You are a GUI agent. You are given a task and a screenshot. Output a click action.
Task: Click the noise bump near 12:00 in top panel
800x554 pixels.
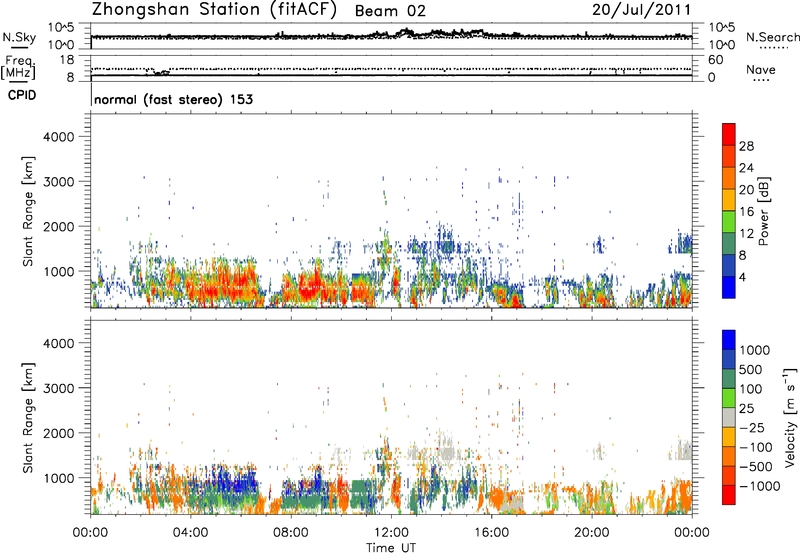(x=407, y=33)
